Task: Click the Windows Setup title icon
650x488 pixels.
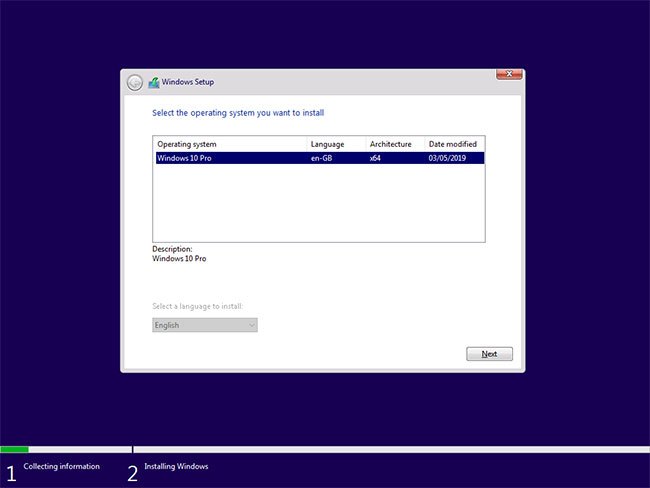Action: (x=154, y=82)
